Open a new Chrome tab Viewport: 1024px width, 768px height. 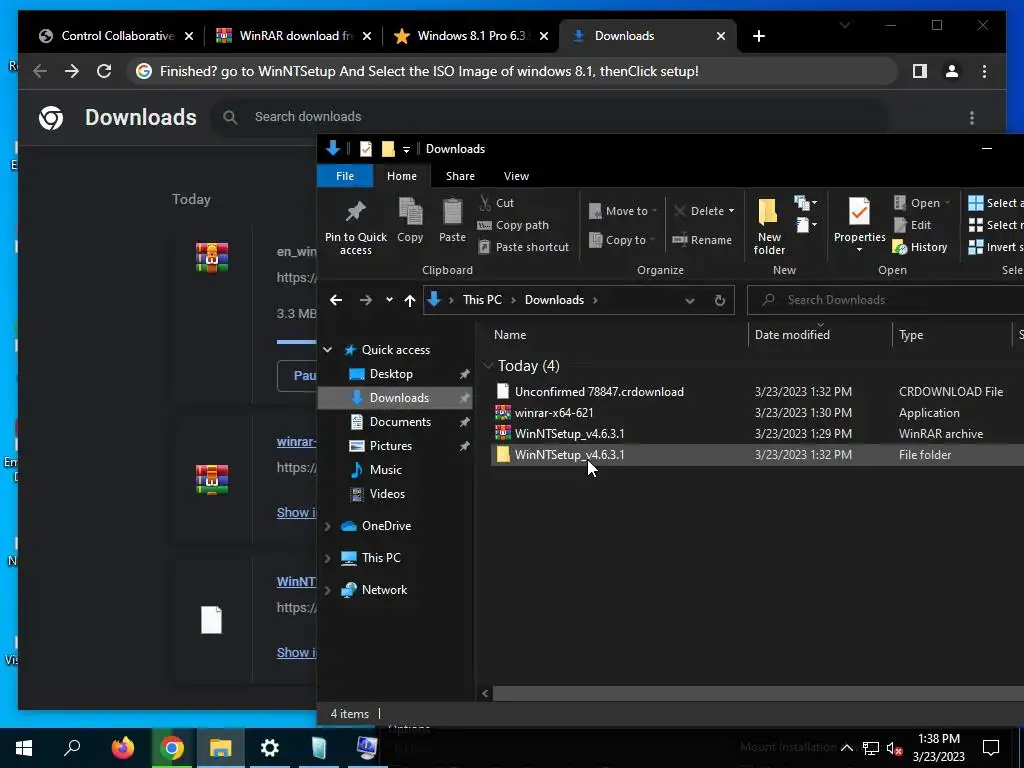pyautogui.click(x=758, y=36)
